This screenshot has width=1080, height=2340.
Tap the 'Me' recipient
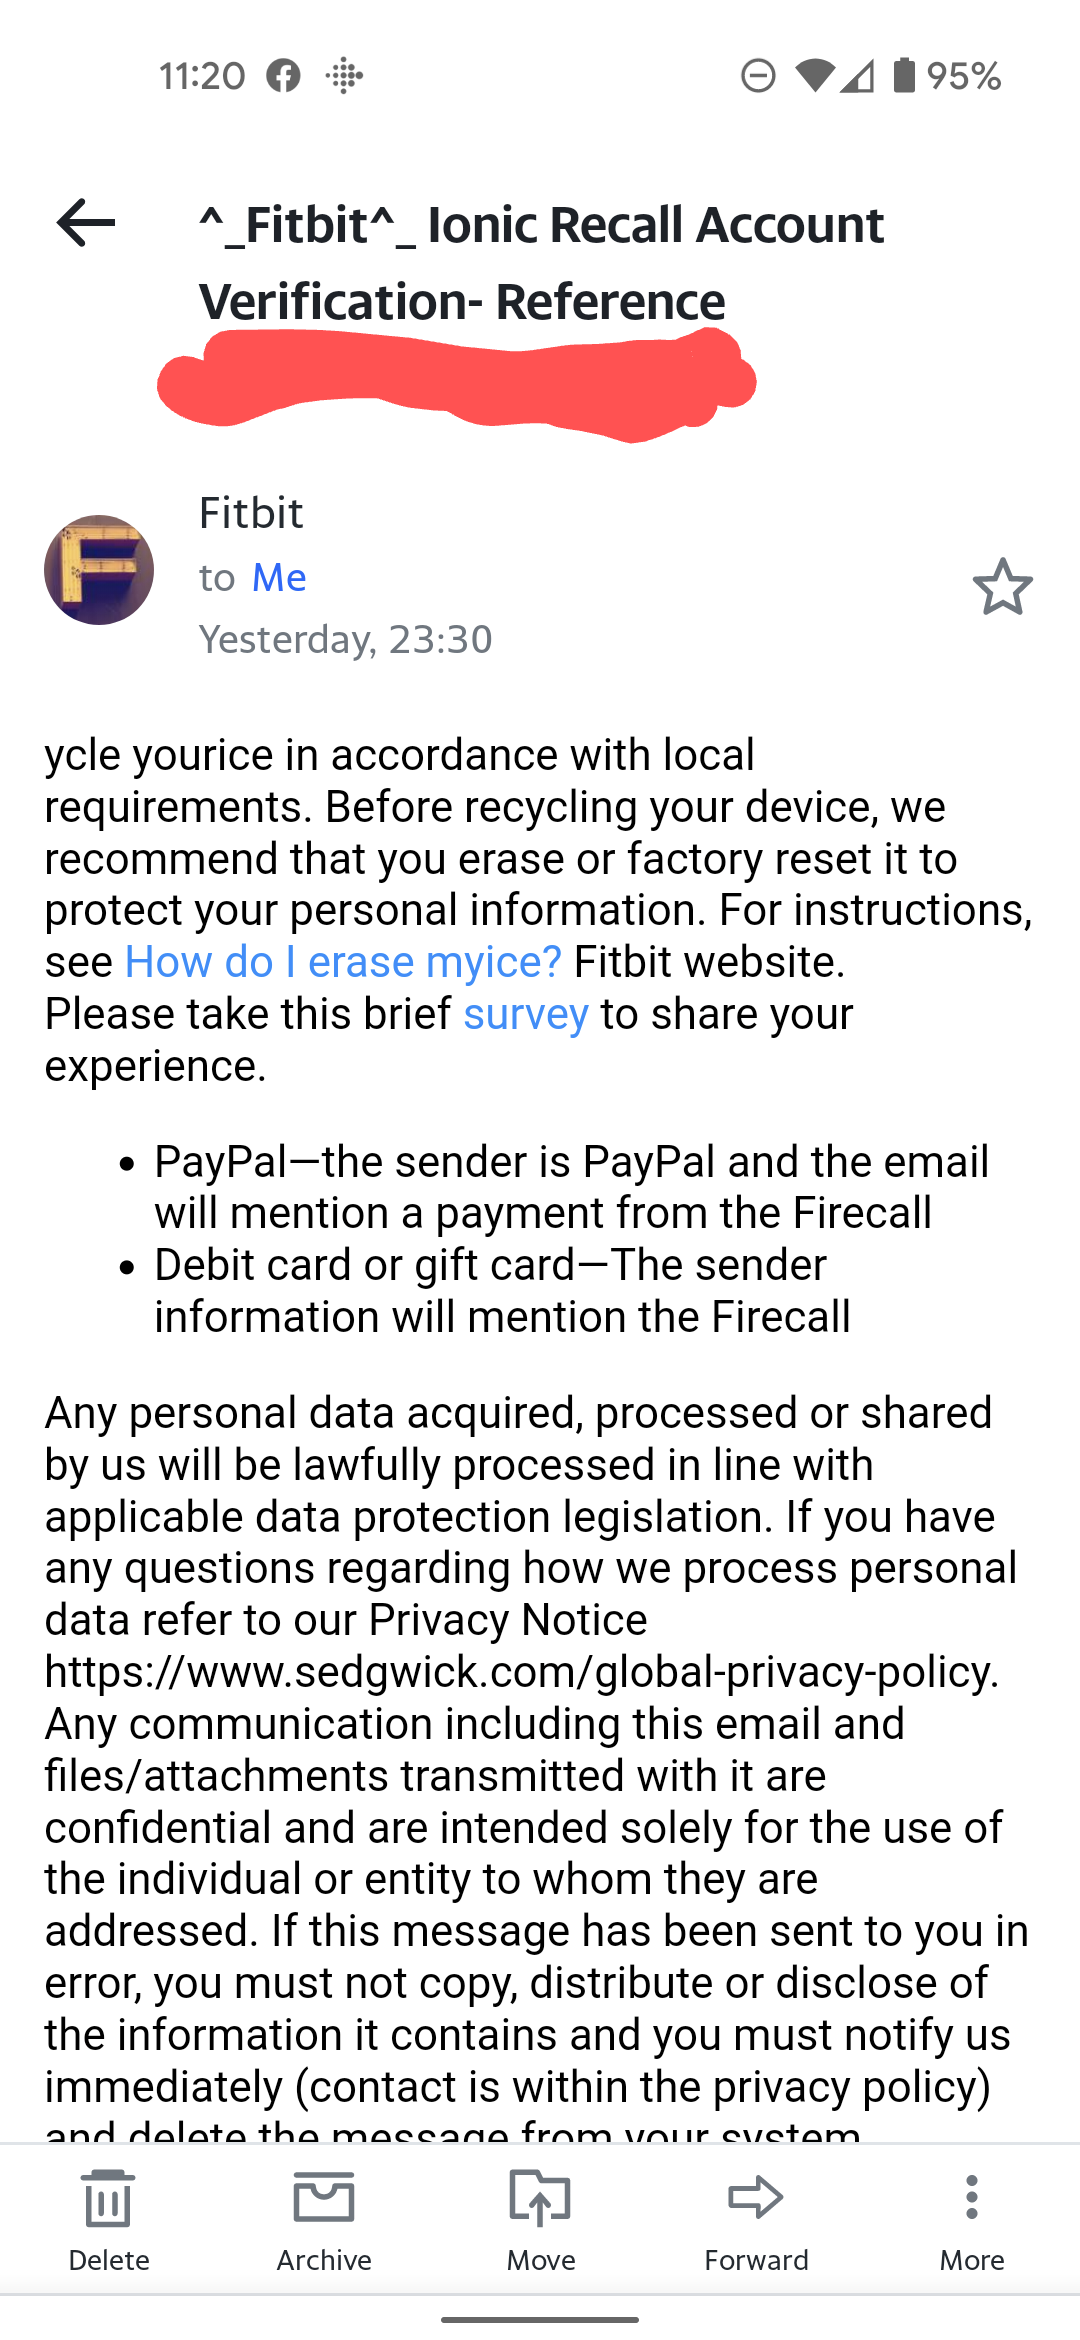(279, 577)
